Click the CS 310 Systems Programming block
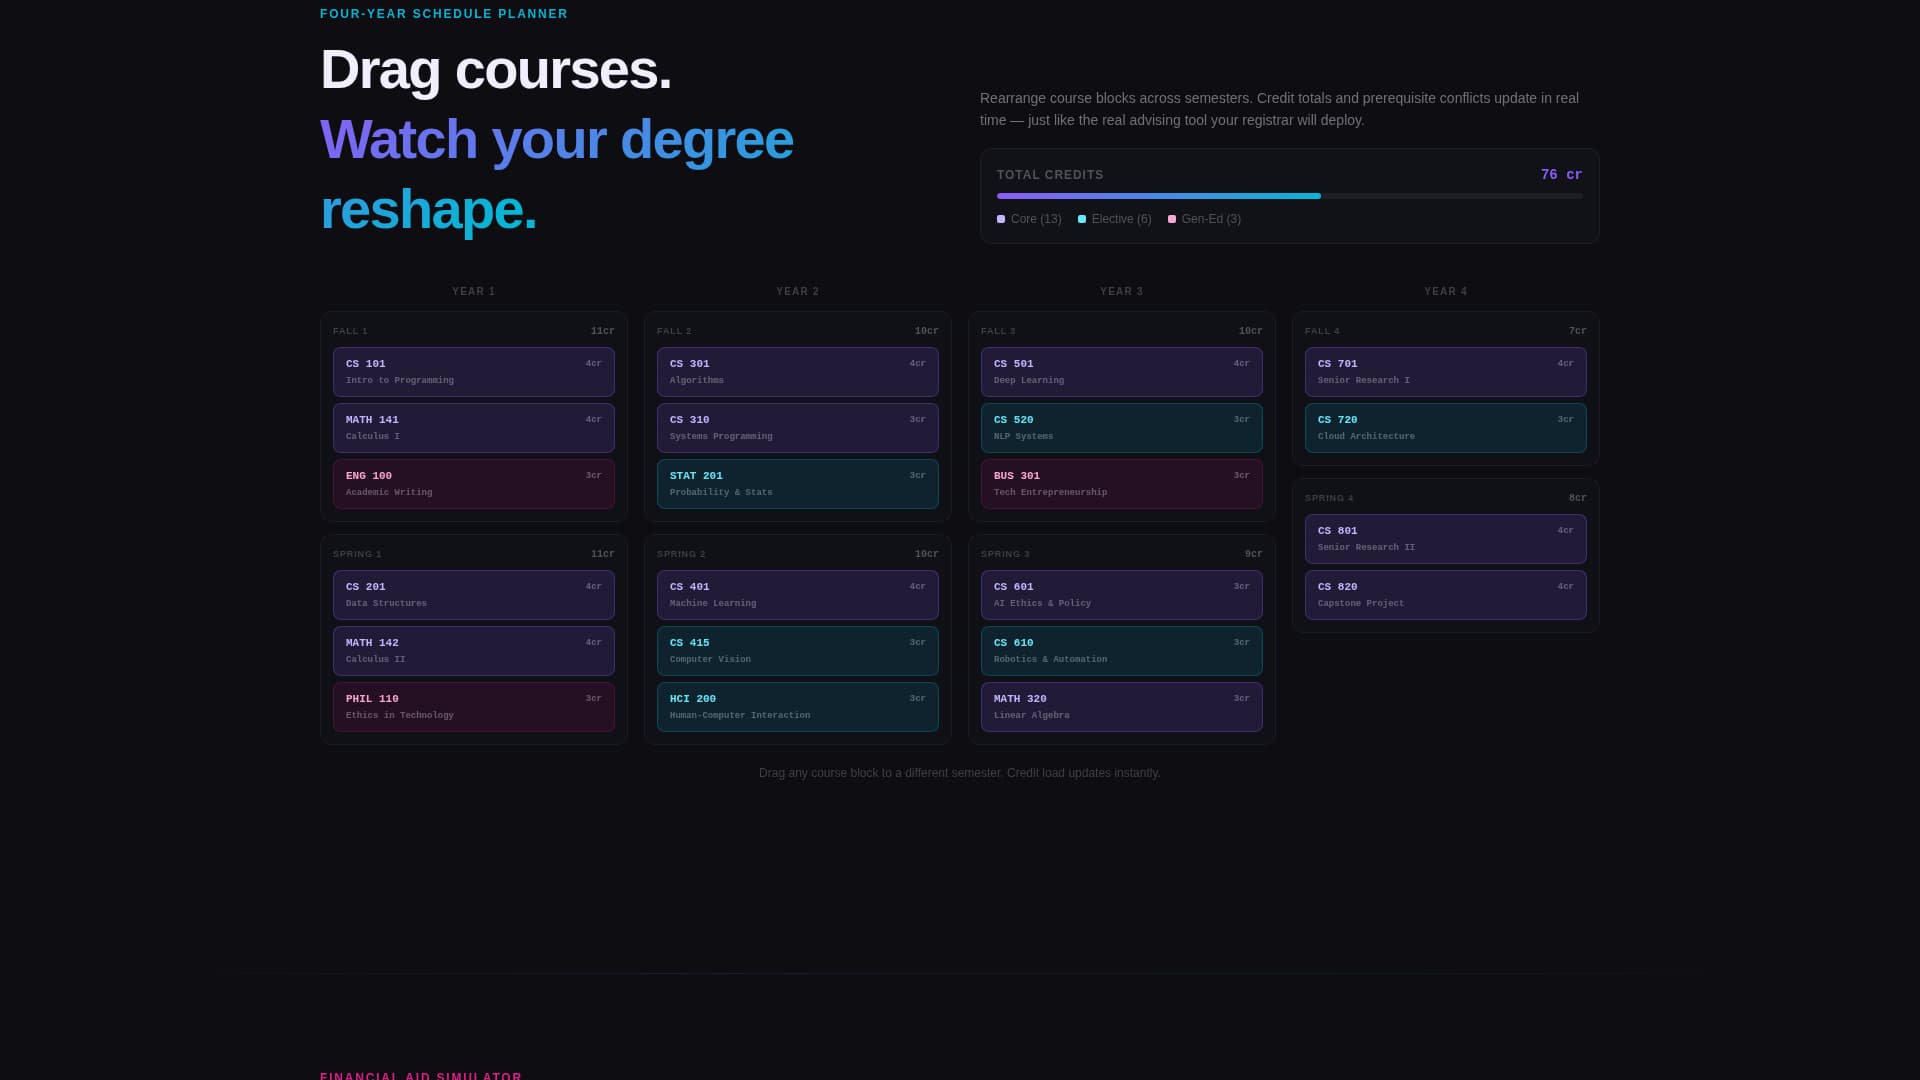The width and height of the screenshot is (1920, 1080). click(797, 428)
